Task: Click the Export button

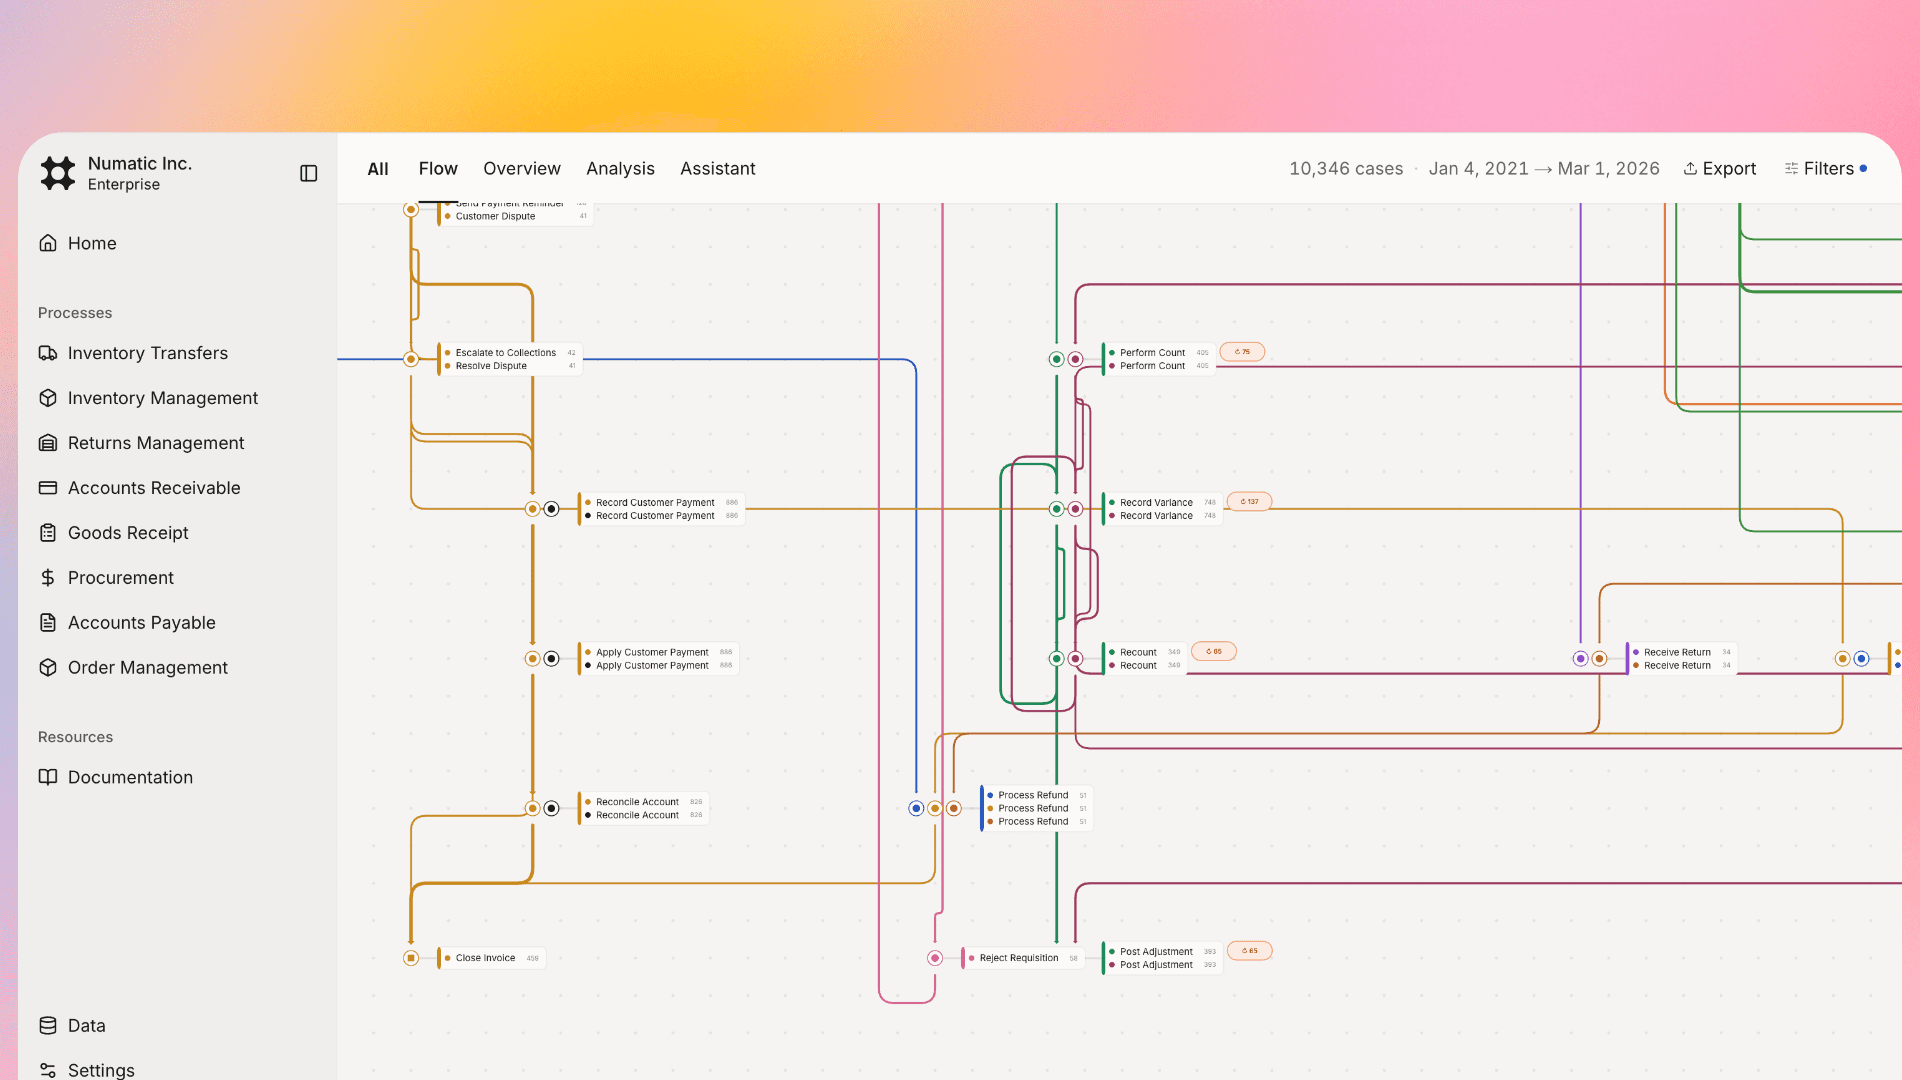Action: pyautogui.click(x=1720, y=169)
